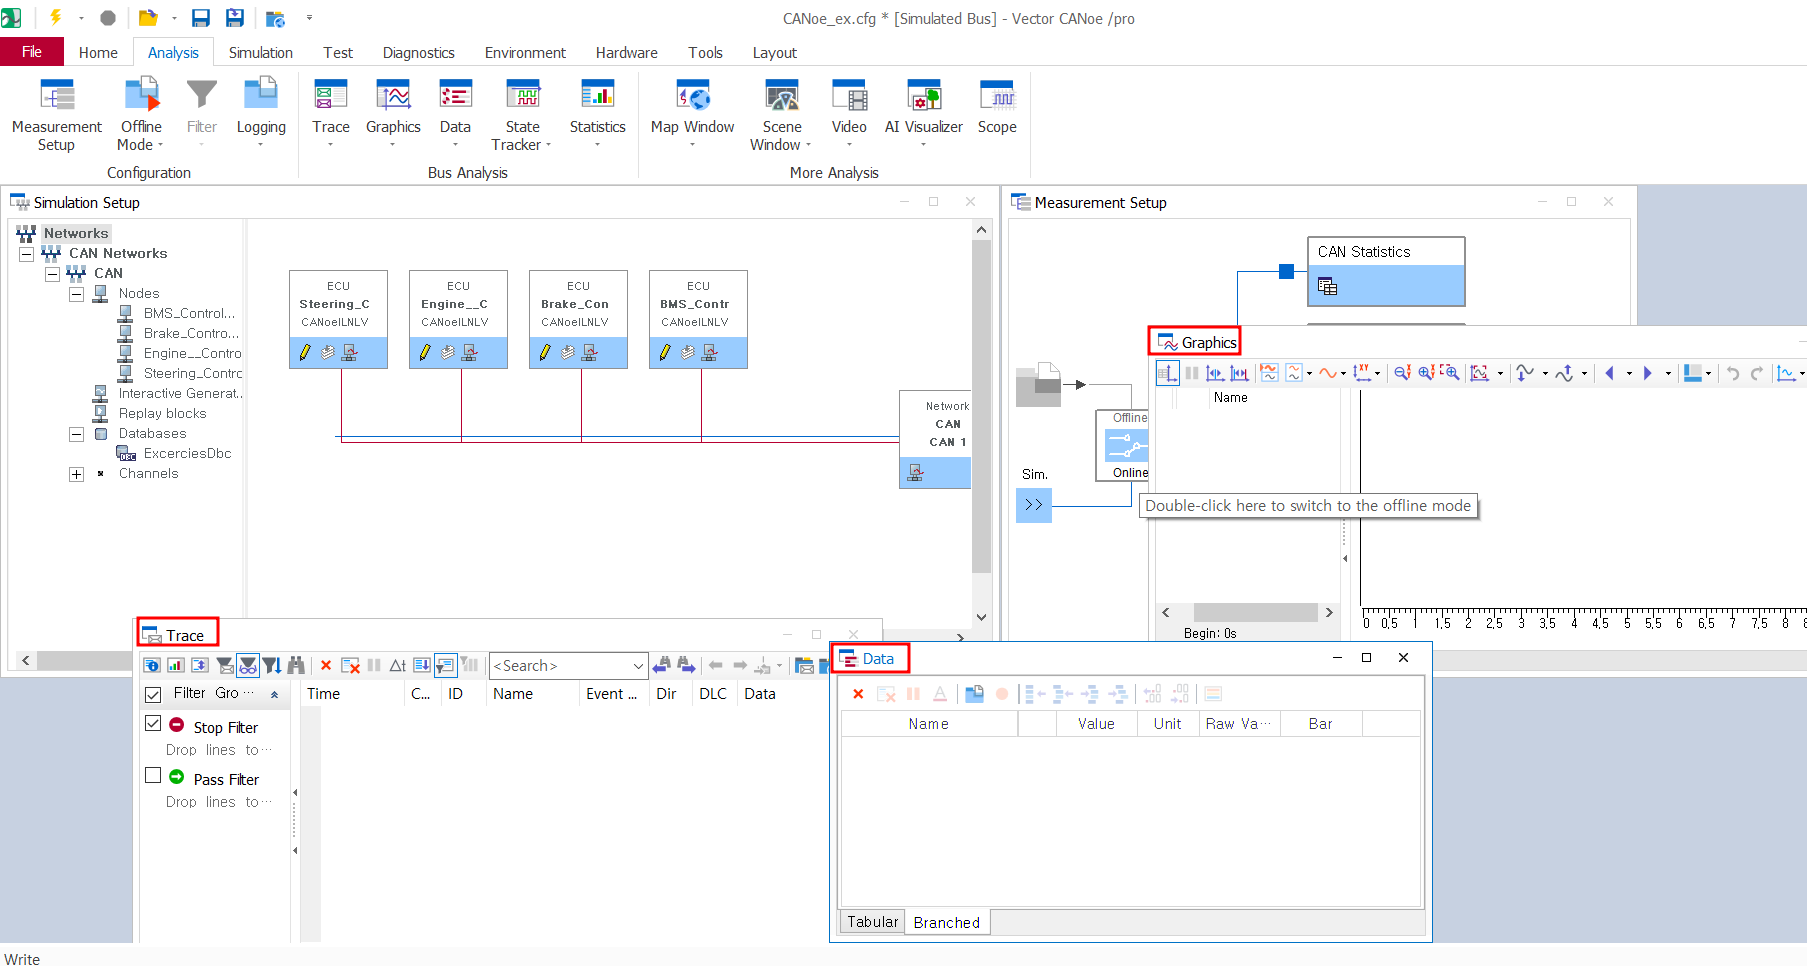
Task: Click the Simulation Setup vertical scrollbar down arrow
Action: pyautogui.click(x=981, y=617)
